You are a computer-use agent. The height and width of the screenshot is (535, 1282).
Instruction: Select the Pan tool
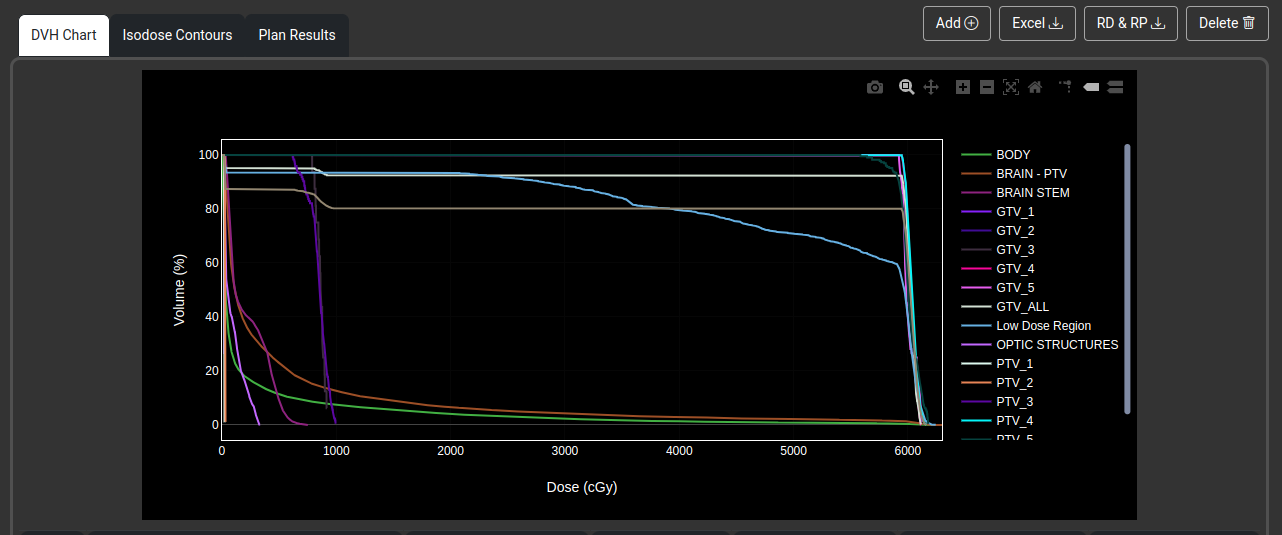pyautogui.click(x=930, y=88)
